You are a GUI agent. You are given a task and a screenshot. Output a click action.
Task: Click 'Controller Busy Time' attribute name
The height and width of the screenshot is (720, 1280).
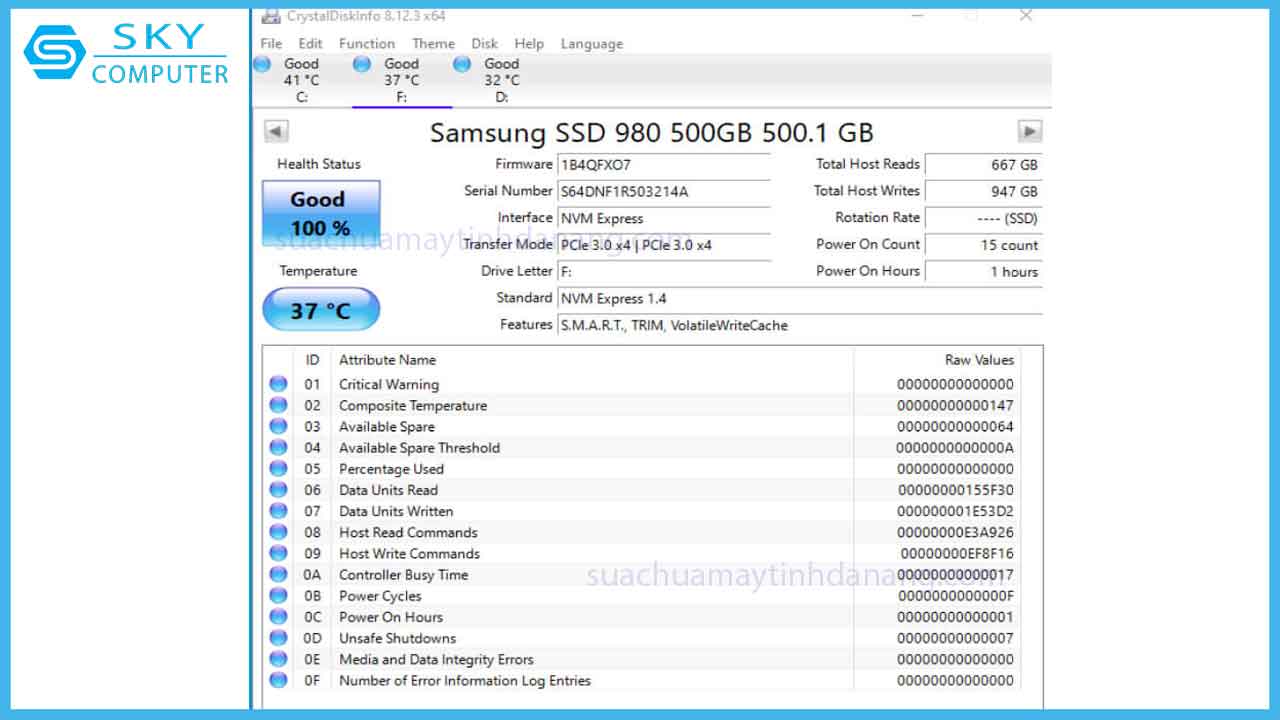(403, 575)
